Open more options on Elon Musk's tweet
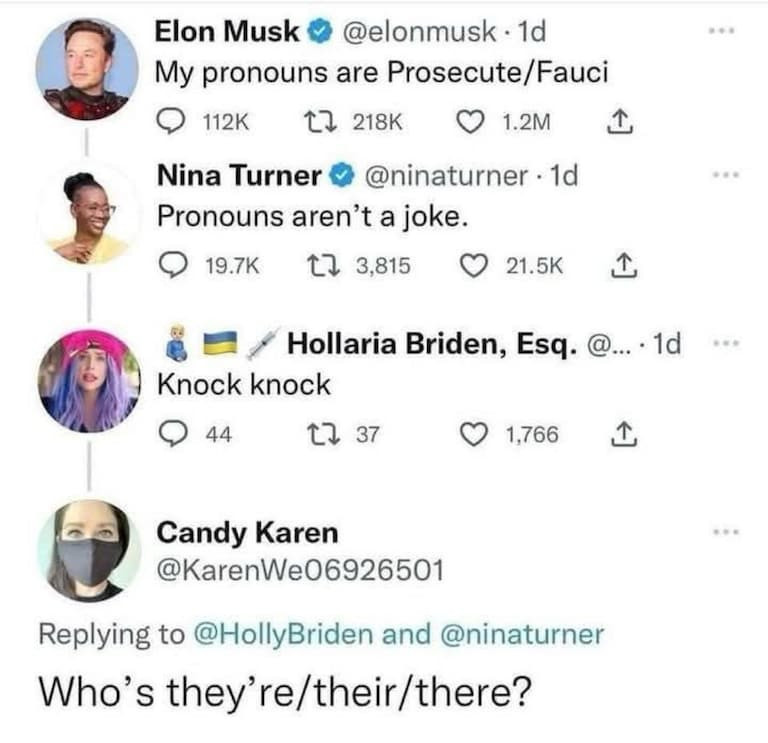768x743 pixels. (x=723, y=32)
